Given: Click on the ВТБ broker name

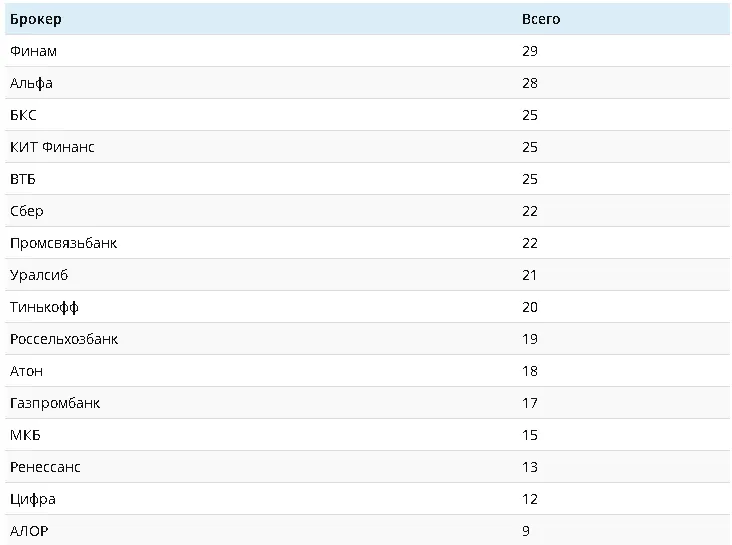Looking at the screenshot, I should click(22, 179).
